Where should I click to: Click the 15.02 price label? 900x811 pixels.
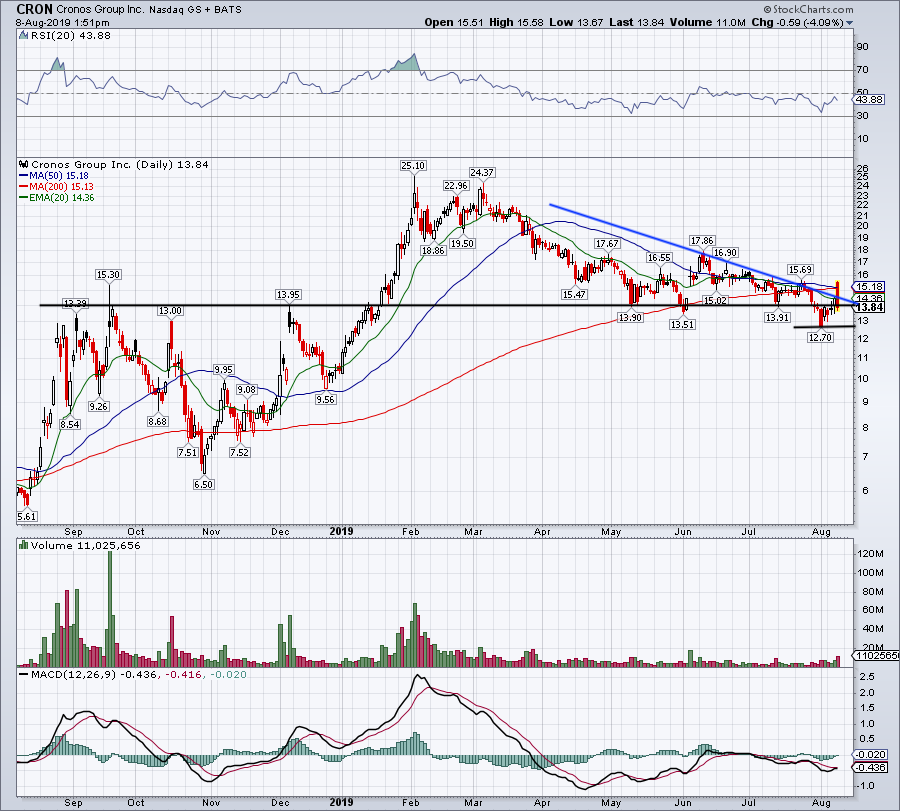pos(715,300)
